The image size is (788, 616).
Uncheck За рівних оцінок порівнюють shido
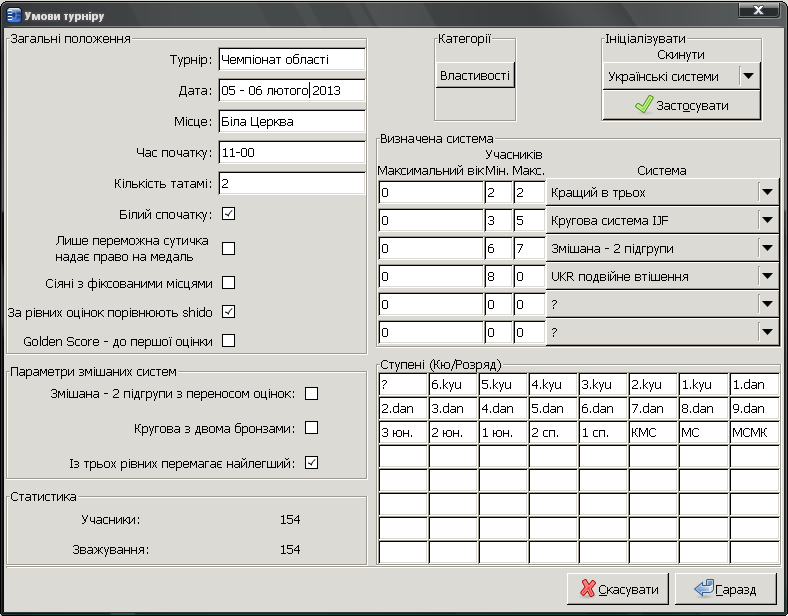click(x=228, y=312)
